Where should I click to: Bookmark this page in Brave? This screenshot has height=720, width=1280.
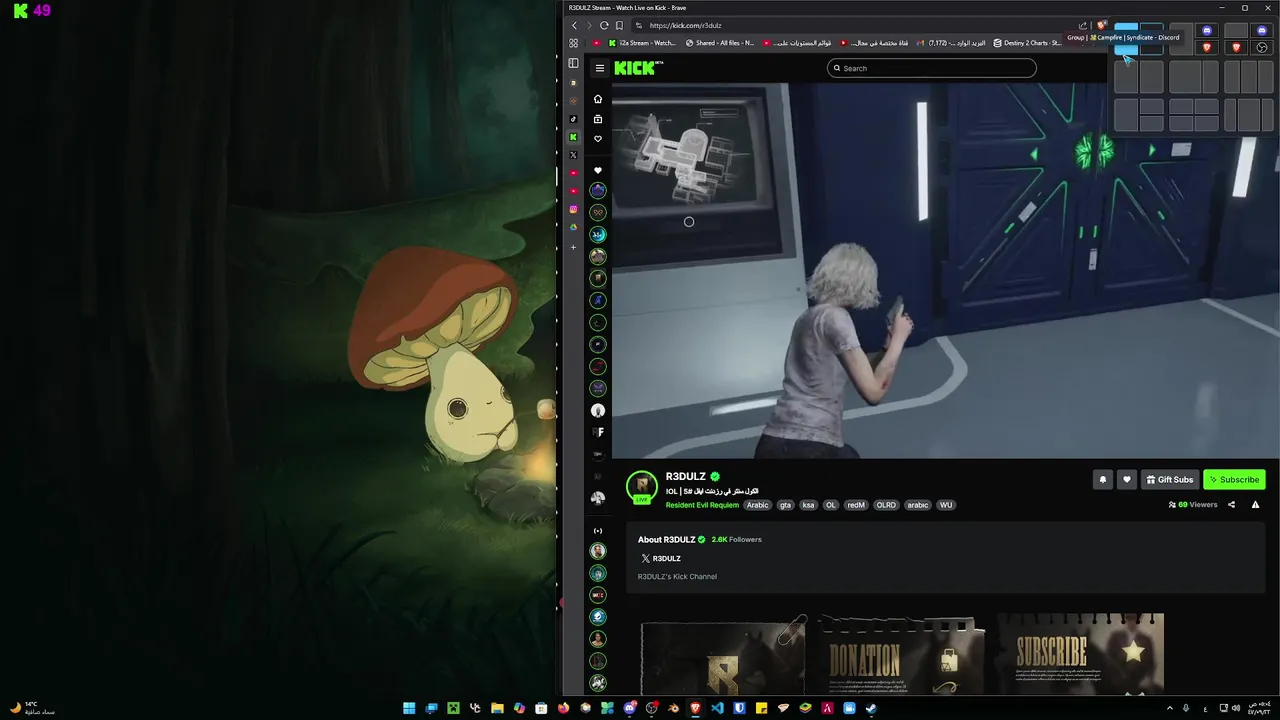tap(619, 25)
